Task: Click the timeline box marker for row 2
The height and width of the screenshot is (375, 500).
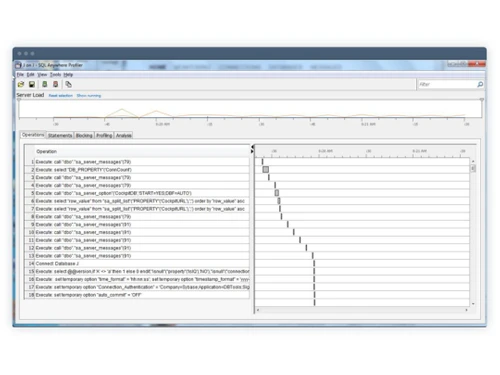Action: coord(266,169)
